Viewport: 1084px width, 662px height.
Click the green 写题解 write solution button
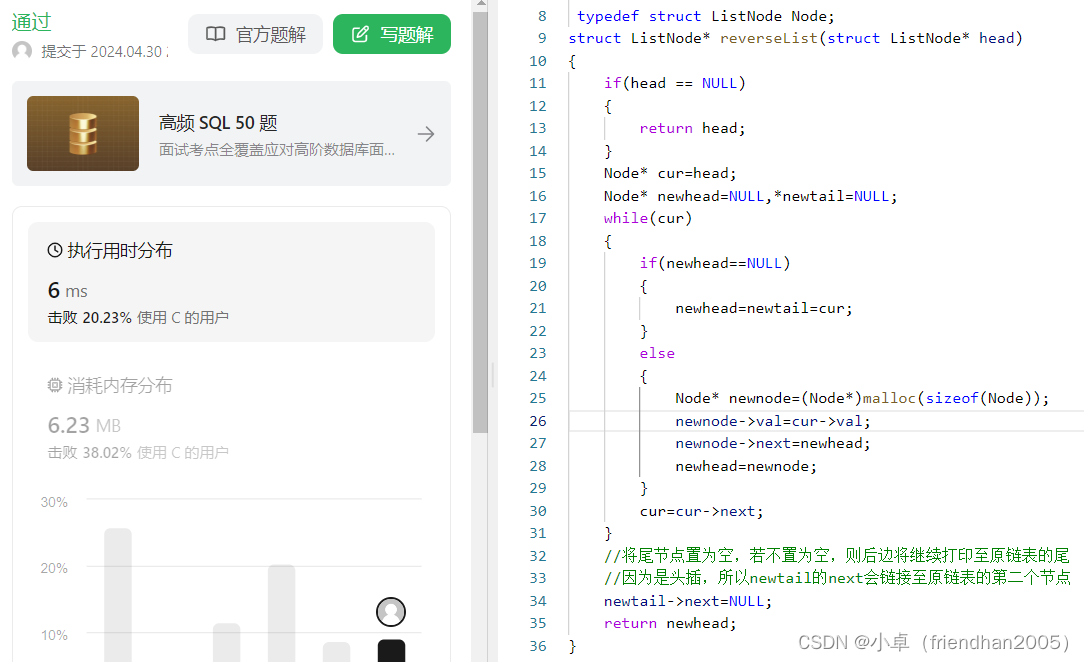coord(392,34)
